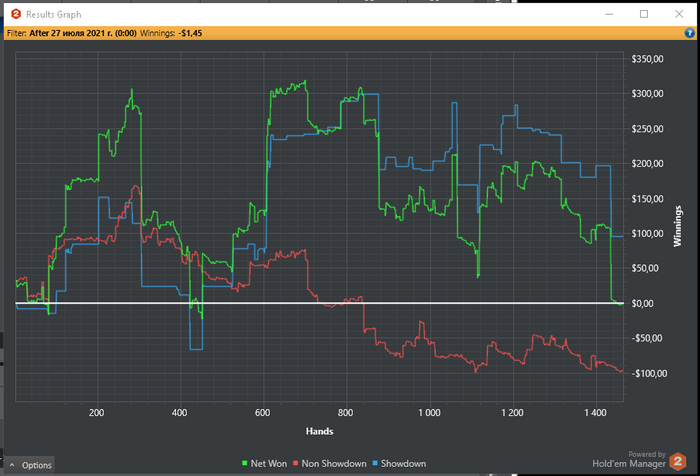Click the $100,00 axis label
700x476 pixels.
(647, 234)
